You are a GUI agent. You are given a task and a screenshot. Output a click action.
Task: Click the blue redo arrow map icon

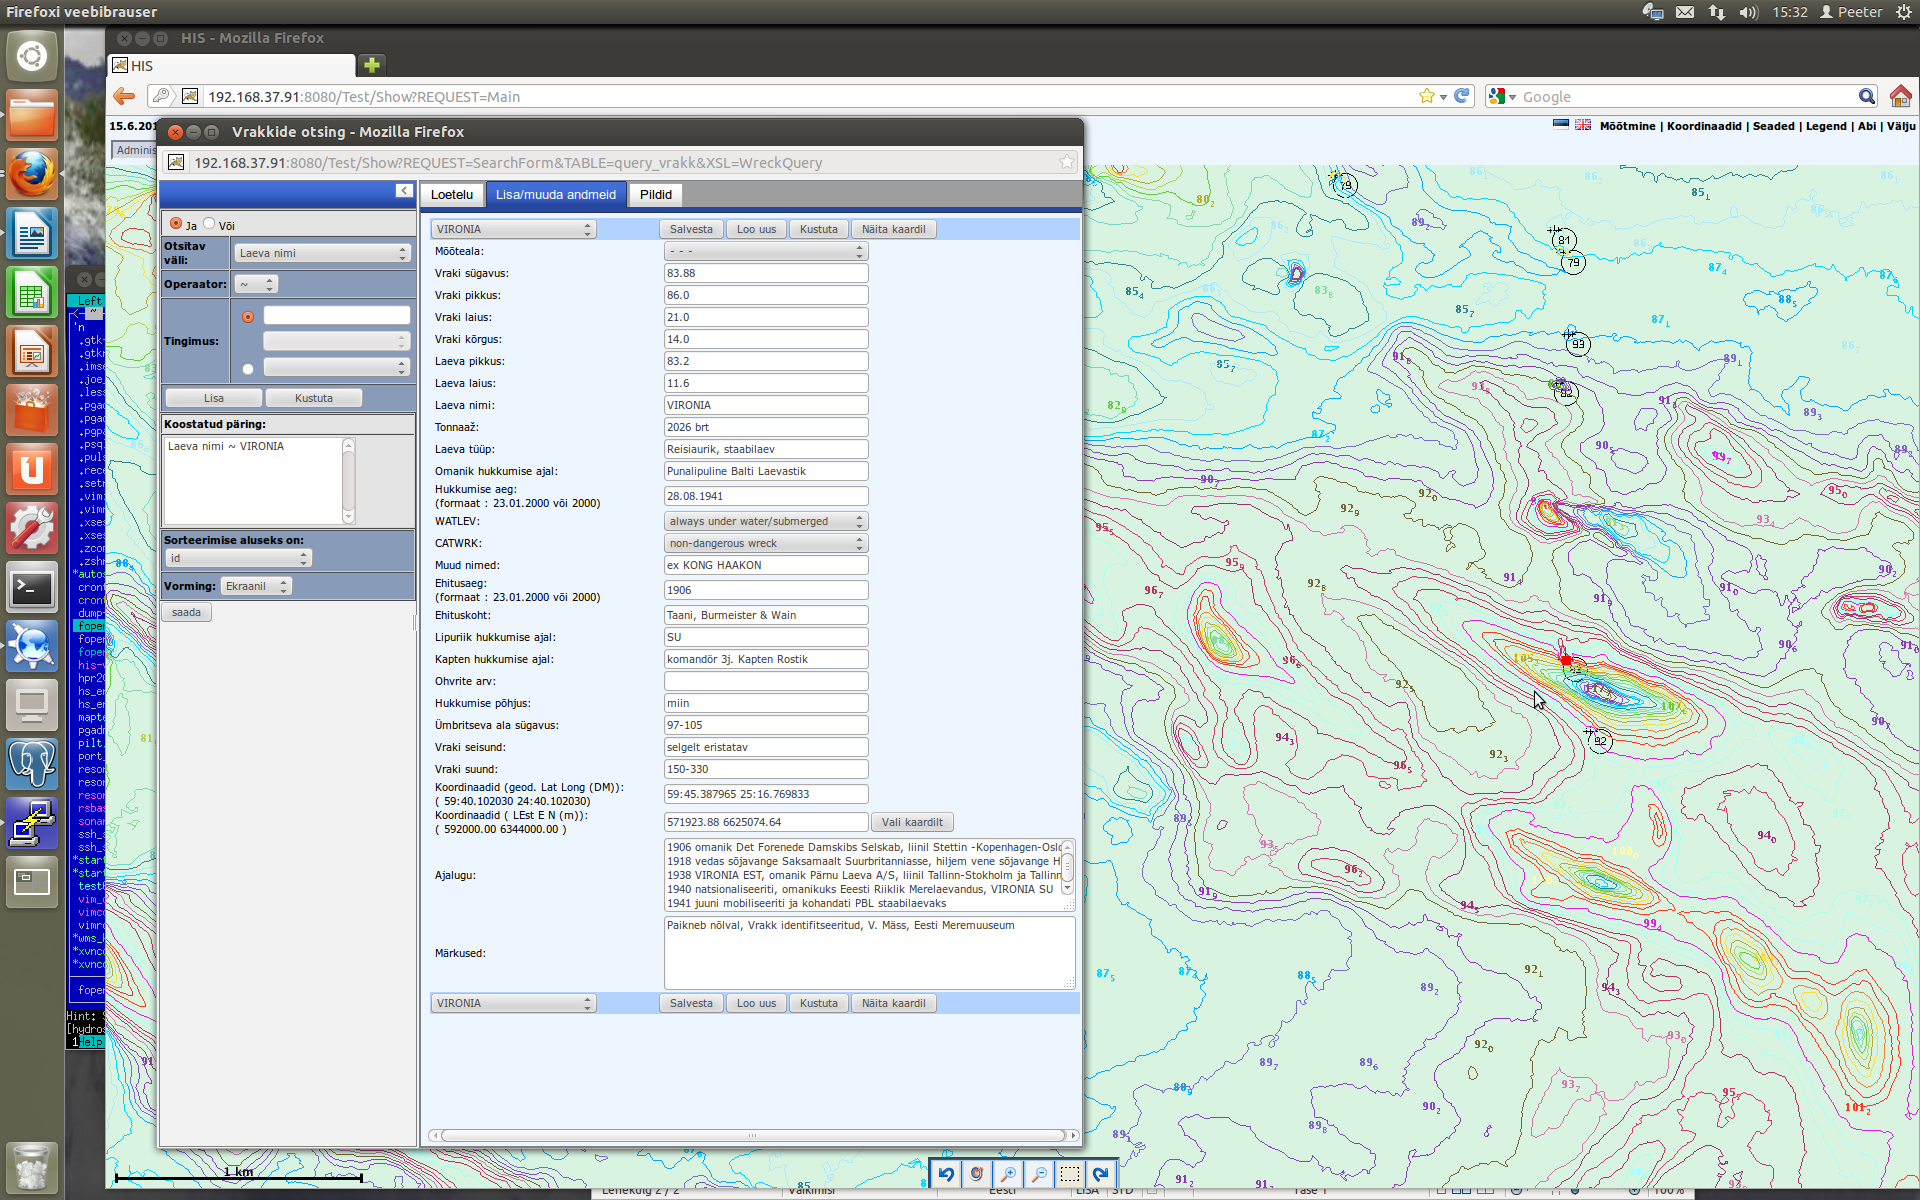pyautogui.click(x=1101, y=1174)
